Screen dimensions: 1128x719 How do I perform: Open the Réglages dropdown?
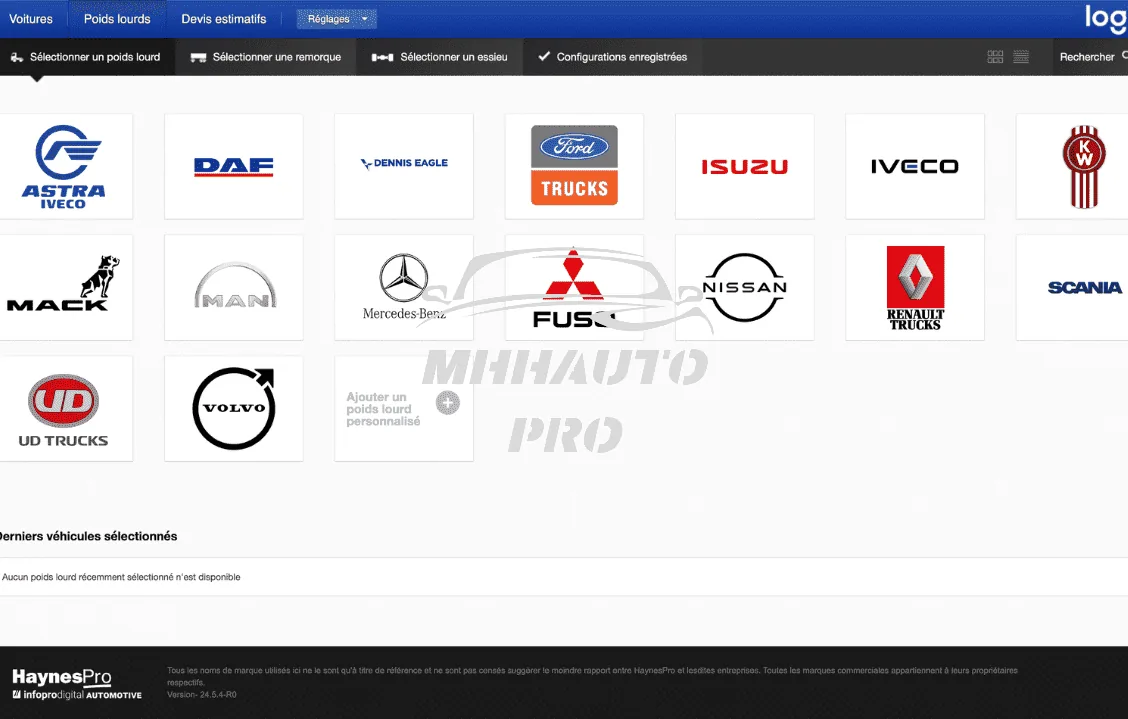click(x=336, y=18)
